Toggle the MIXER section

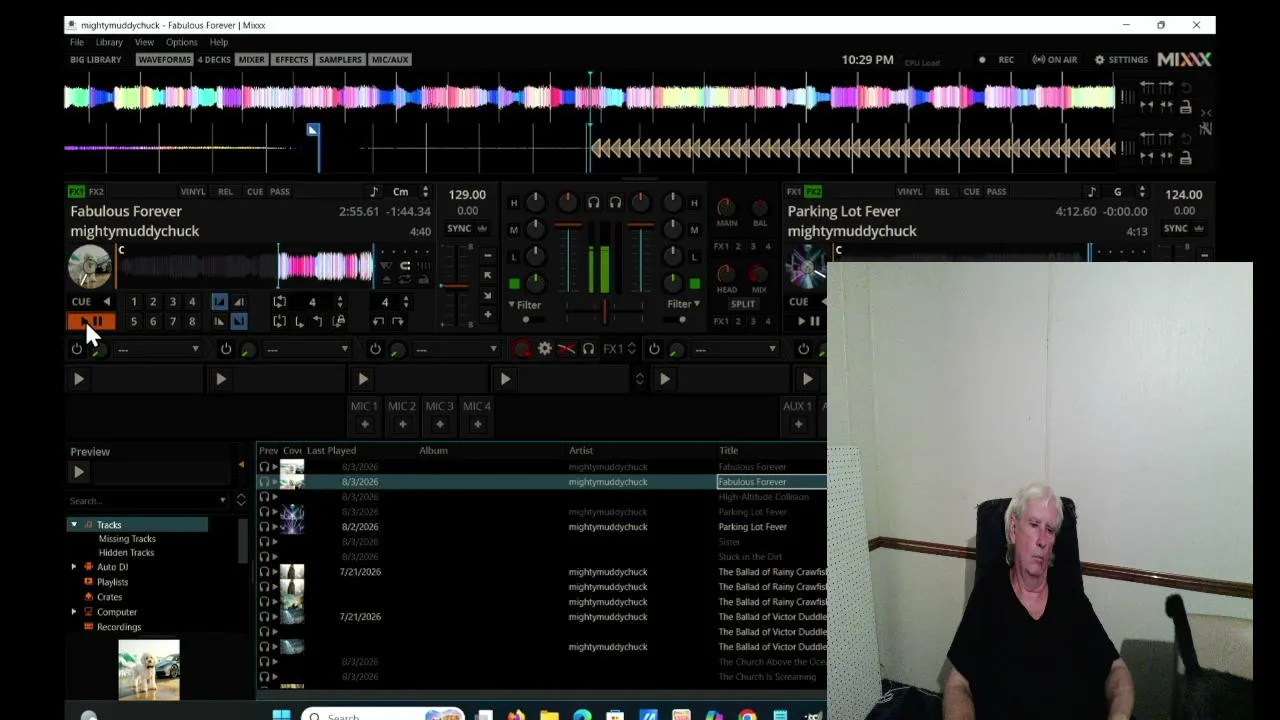pyautogui.click(x=252, y=60)
